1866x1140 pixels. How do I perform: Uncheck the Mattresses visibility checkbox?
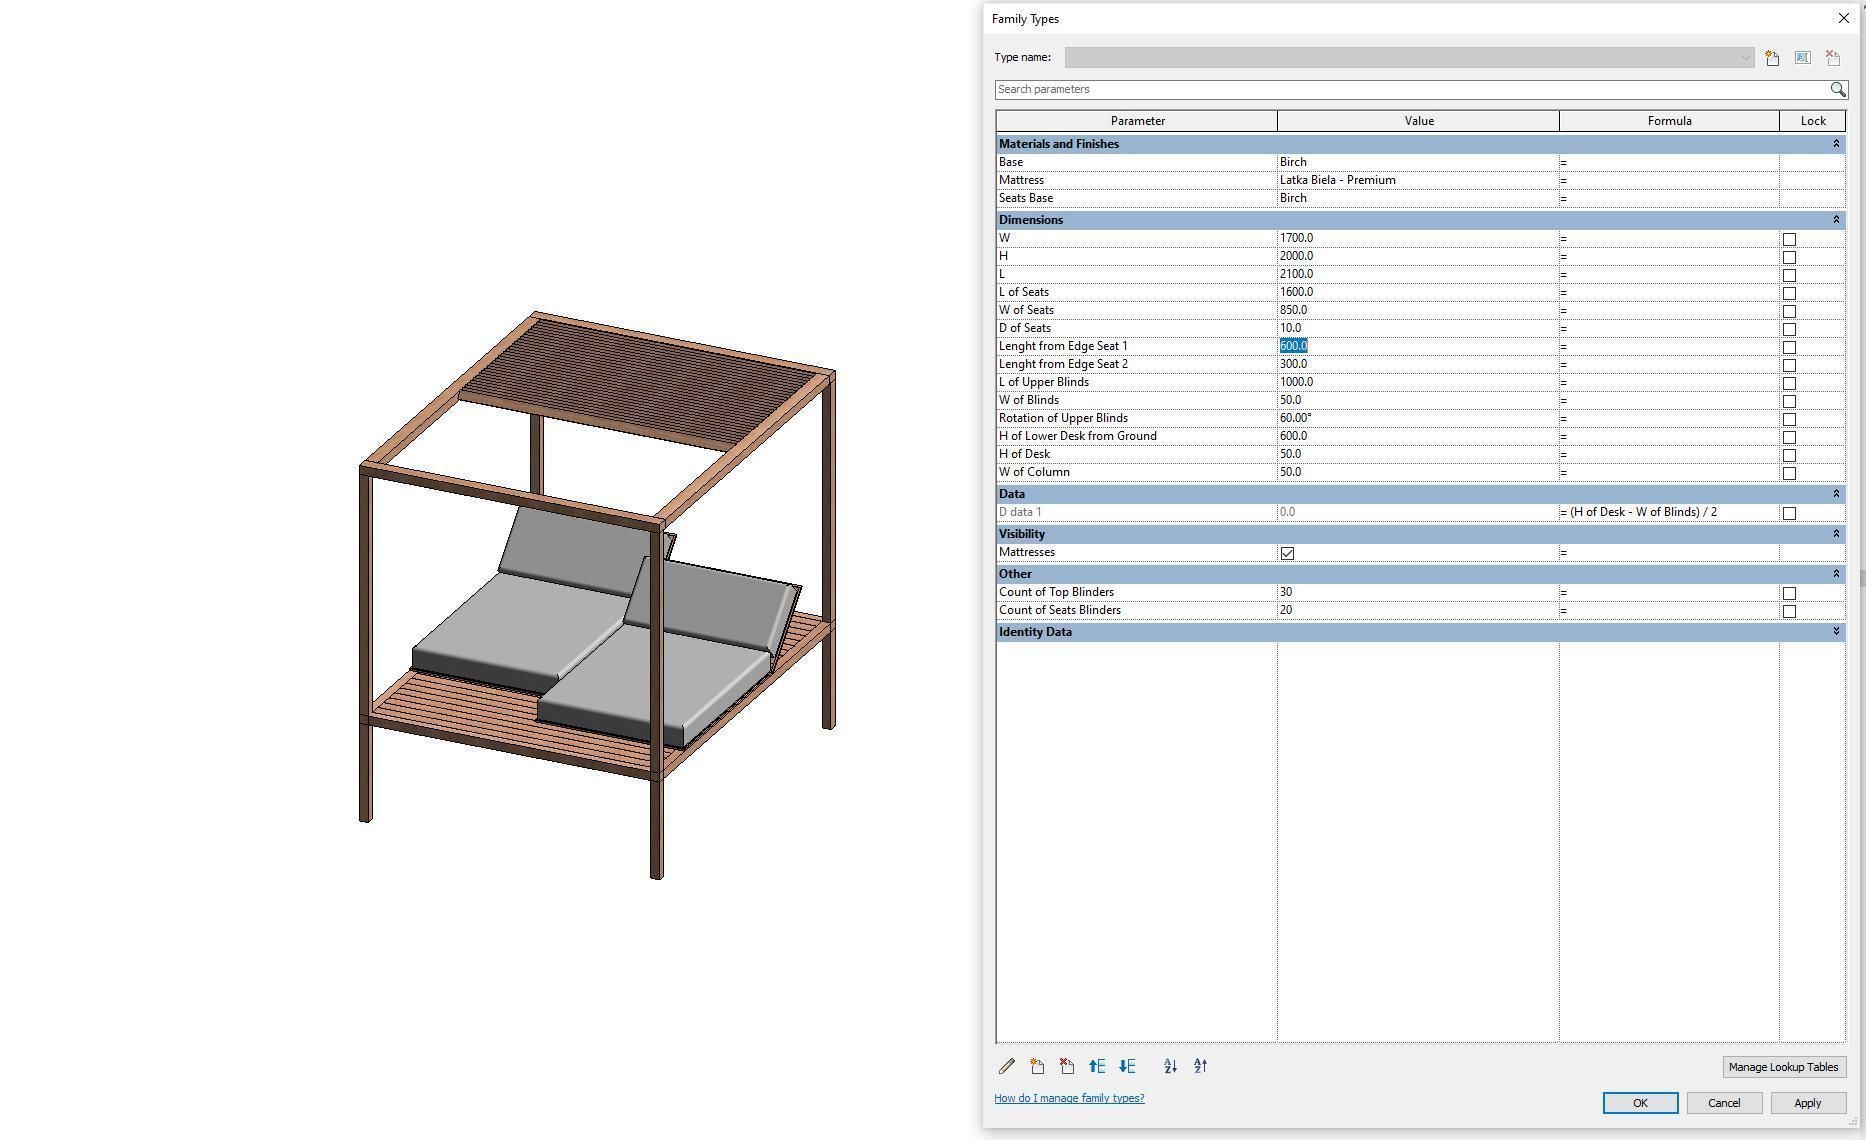pos(1287,553)
